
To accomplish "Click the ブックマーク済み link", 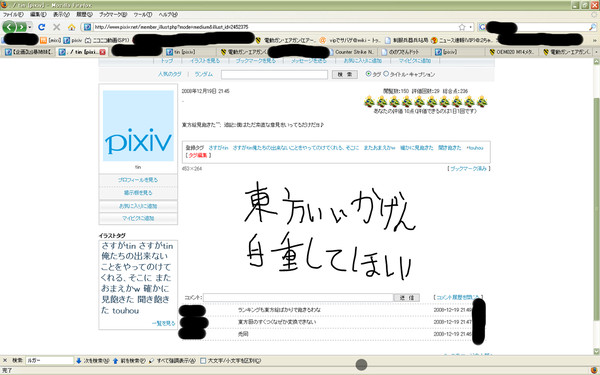I will coord(469,168).
